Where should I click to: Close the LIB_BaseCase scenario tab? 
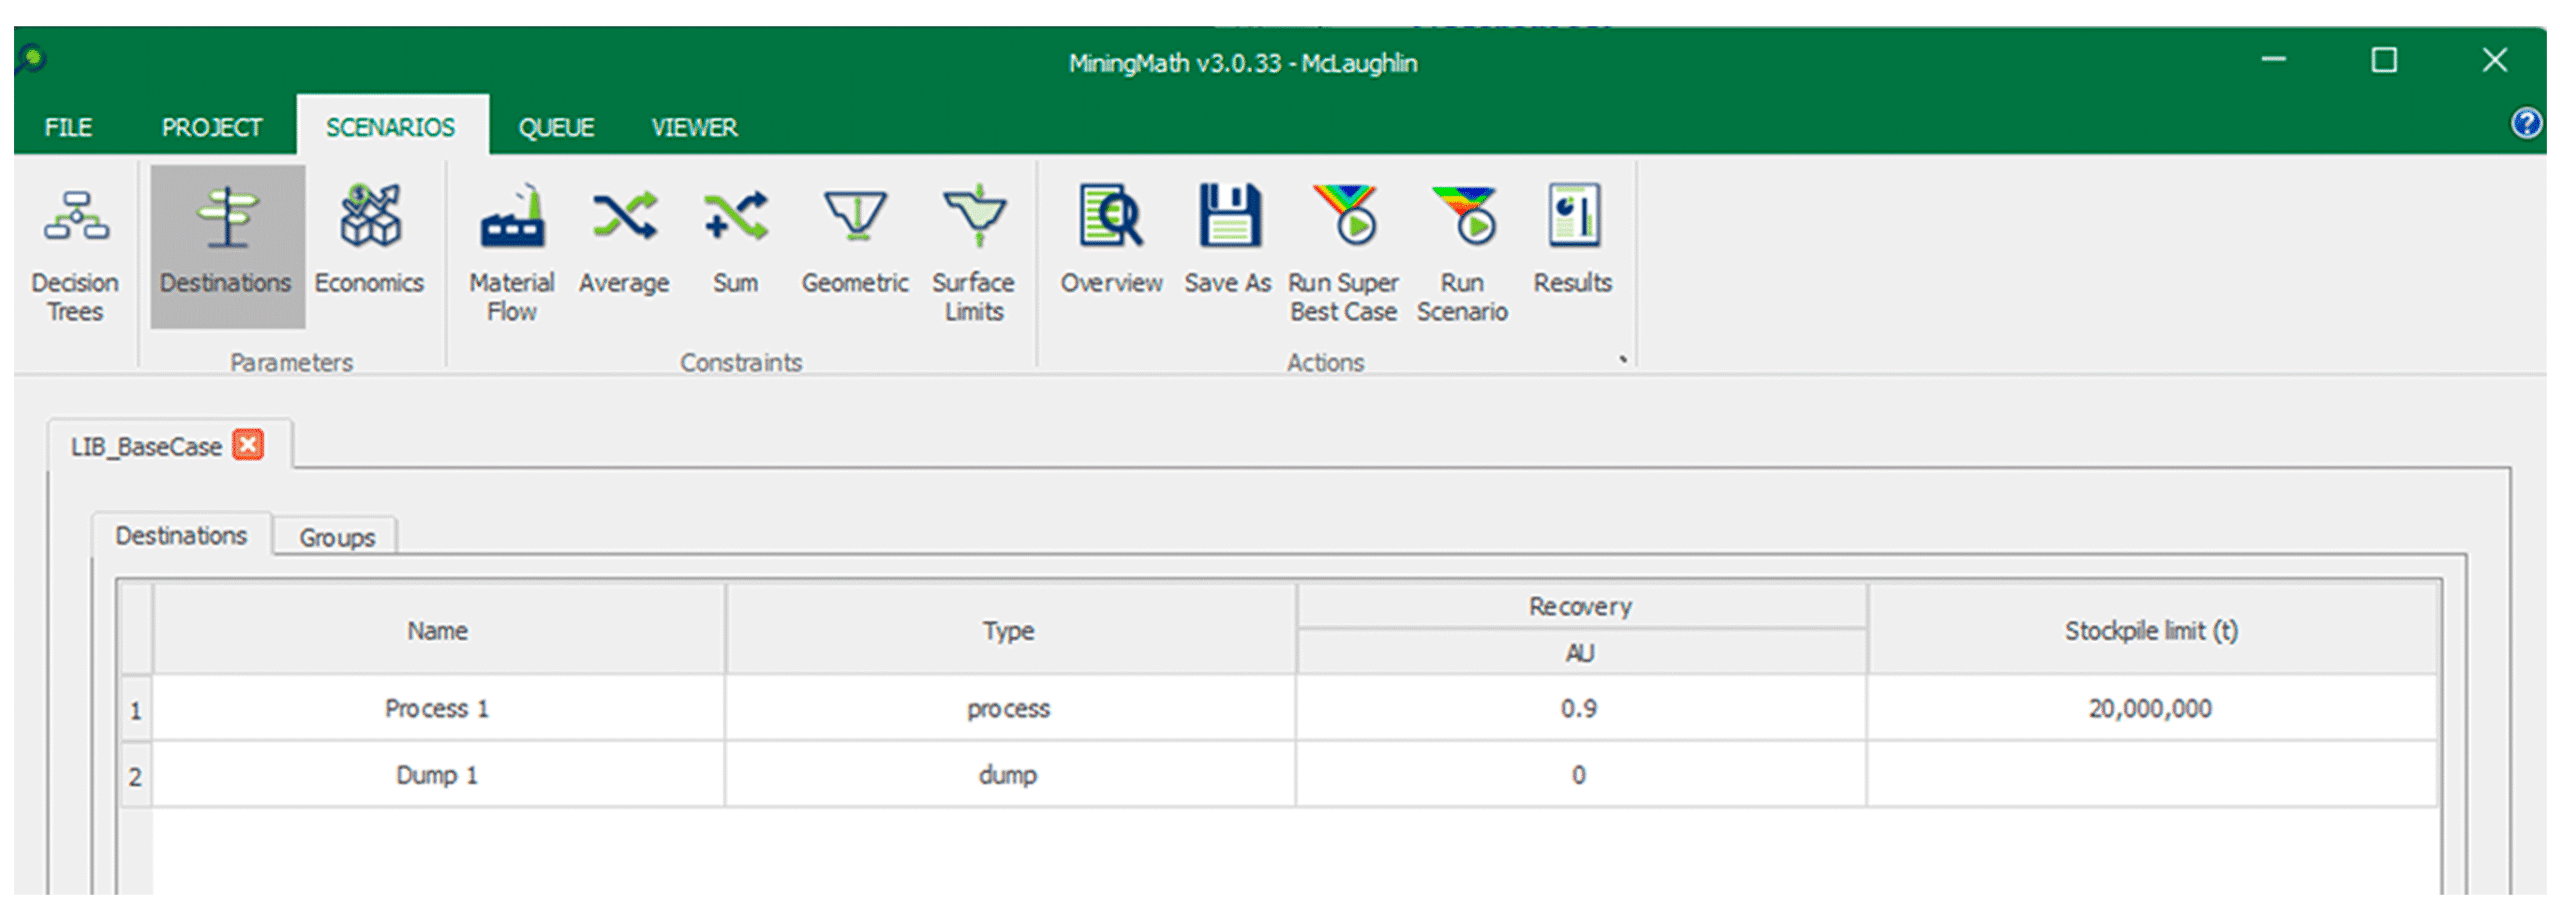(x=248, y=445)
